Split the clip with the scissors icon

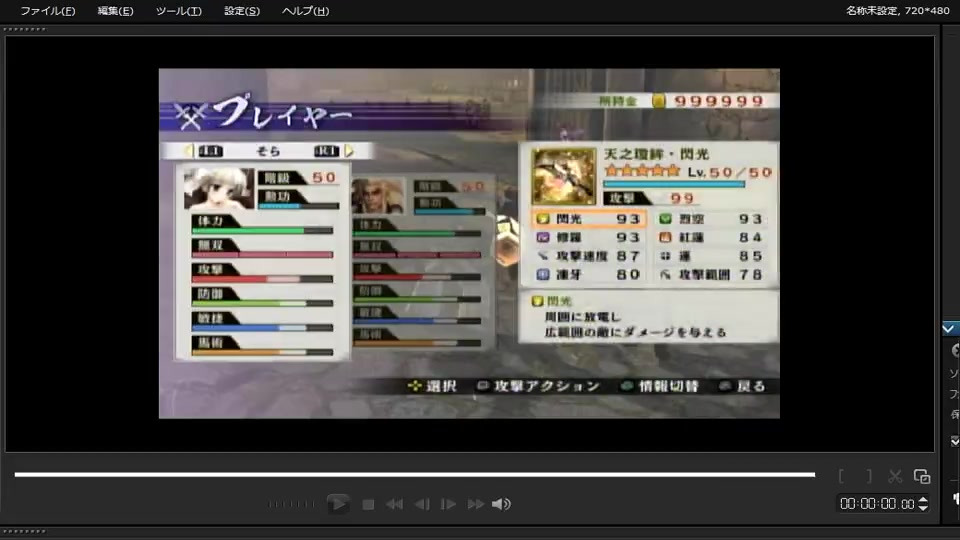tap(895, 476)
